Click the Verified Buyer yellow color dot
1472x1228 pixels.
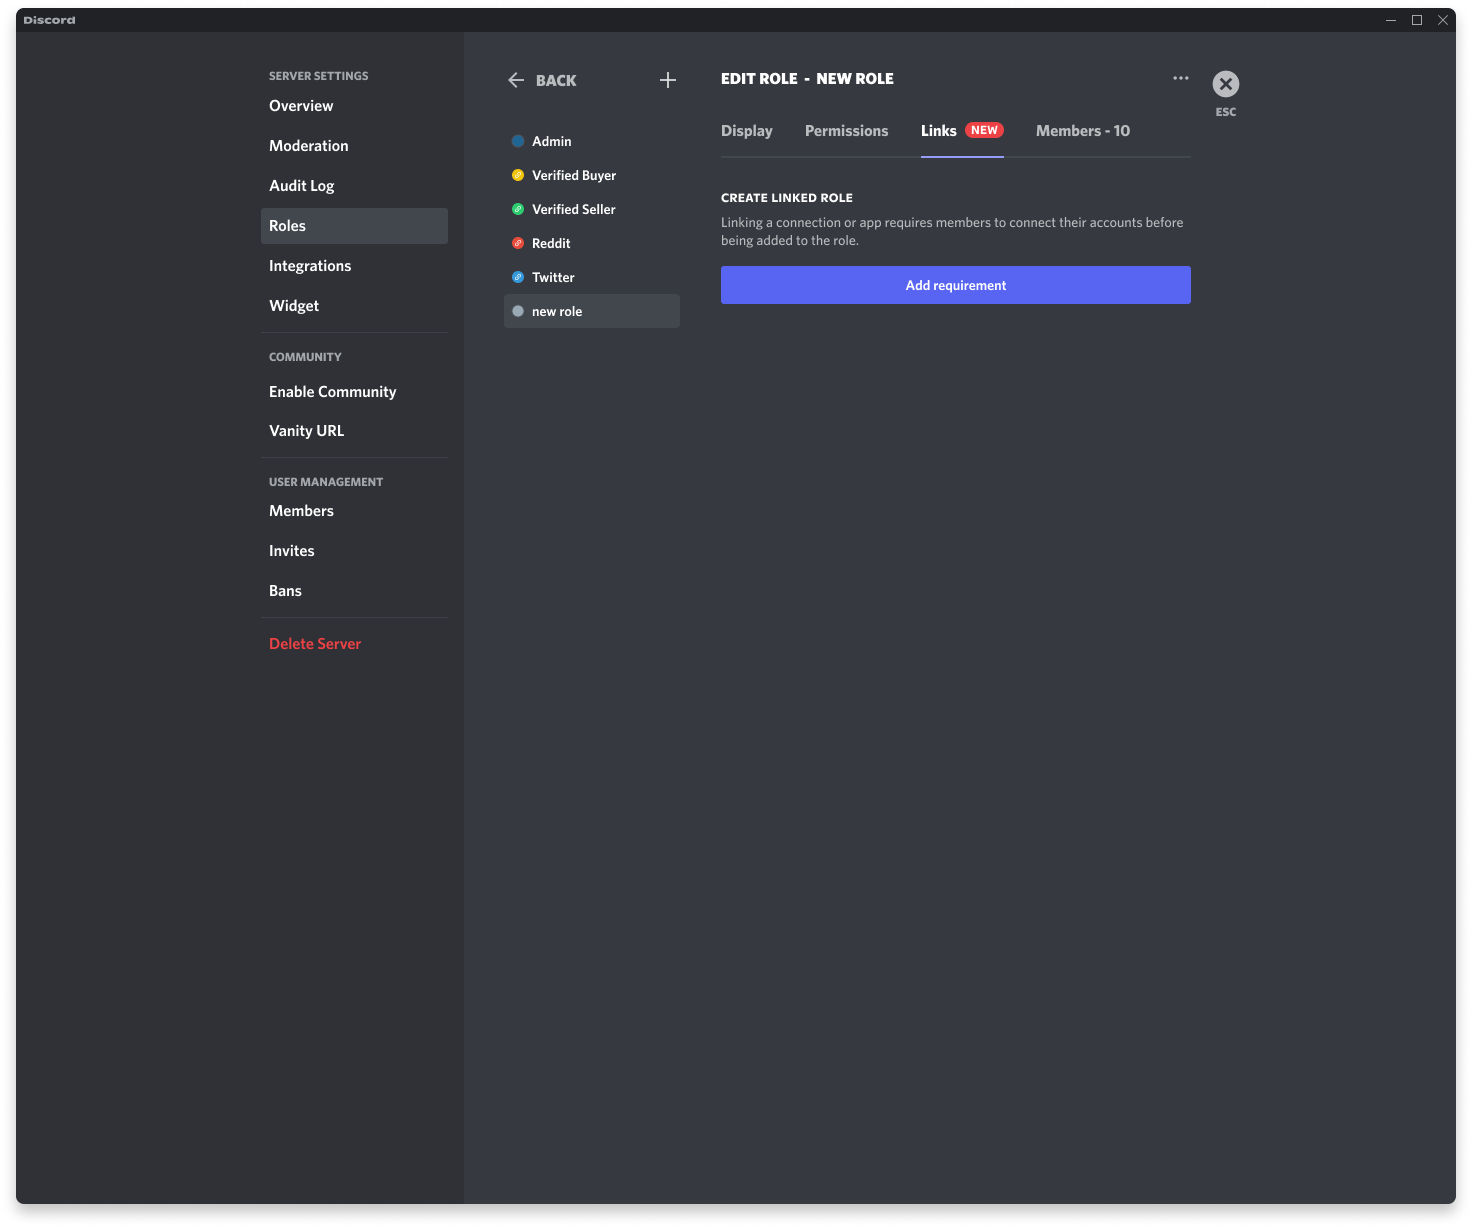pos(518,175)
